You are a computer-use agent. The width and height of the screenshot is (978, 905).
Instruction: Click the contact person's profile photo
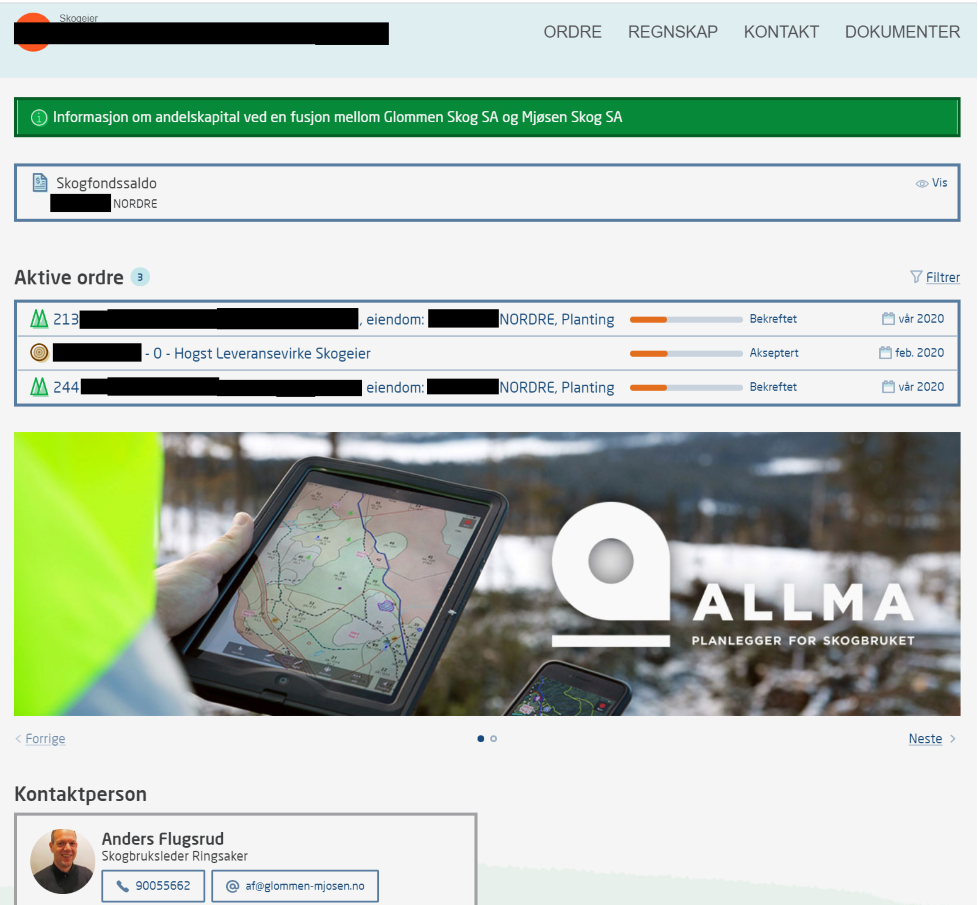tap(62, 861)
